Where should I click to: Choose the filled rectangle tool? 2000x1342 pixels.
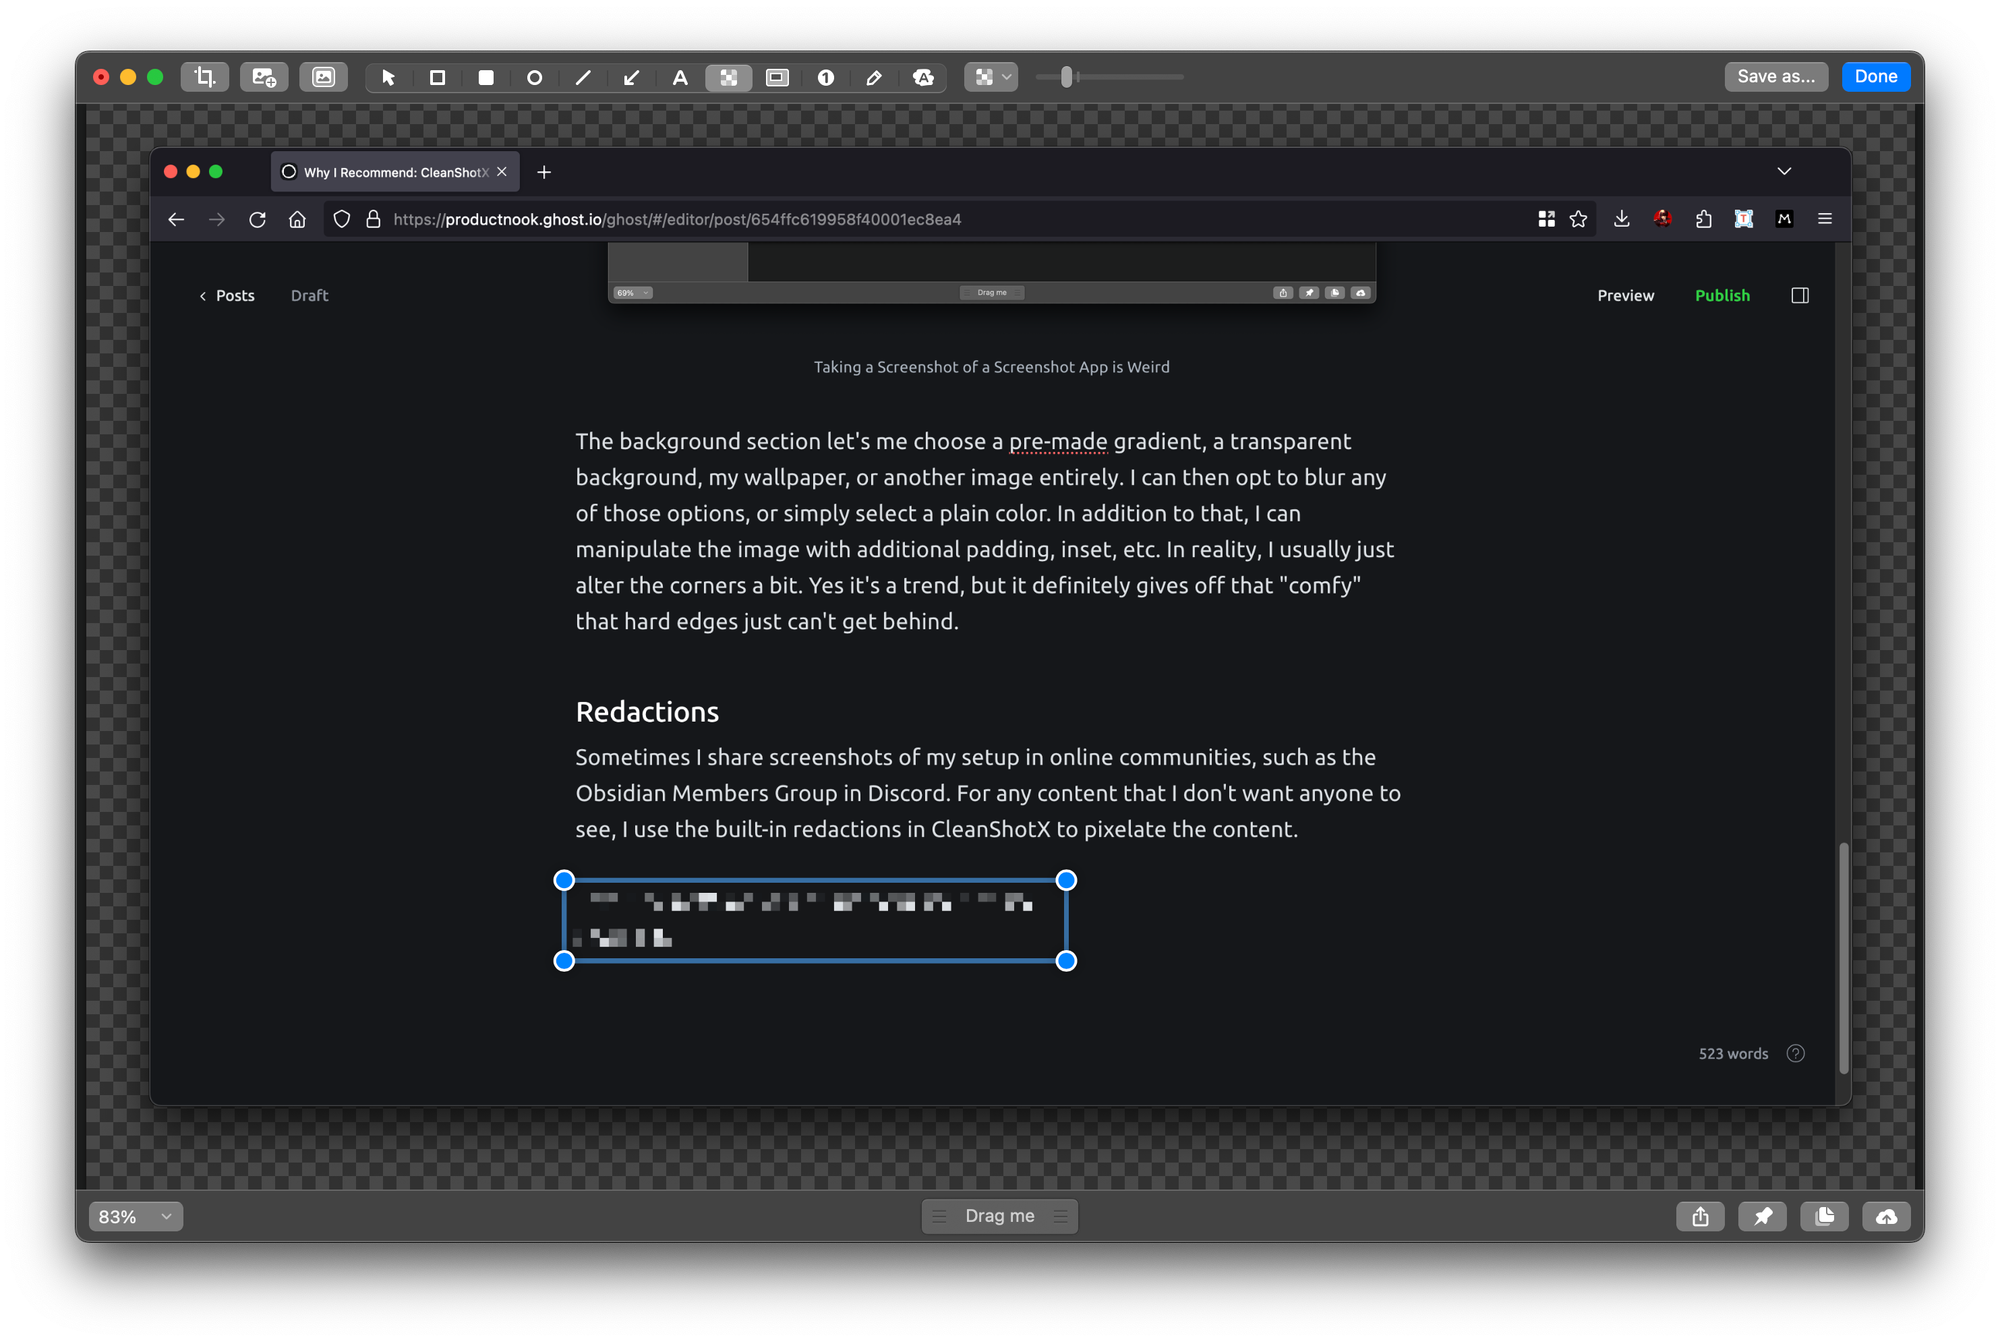coord(486,77)
